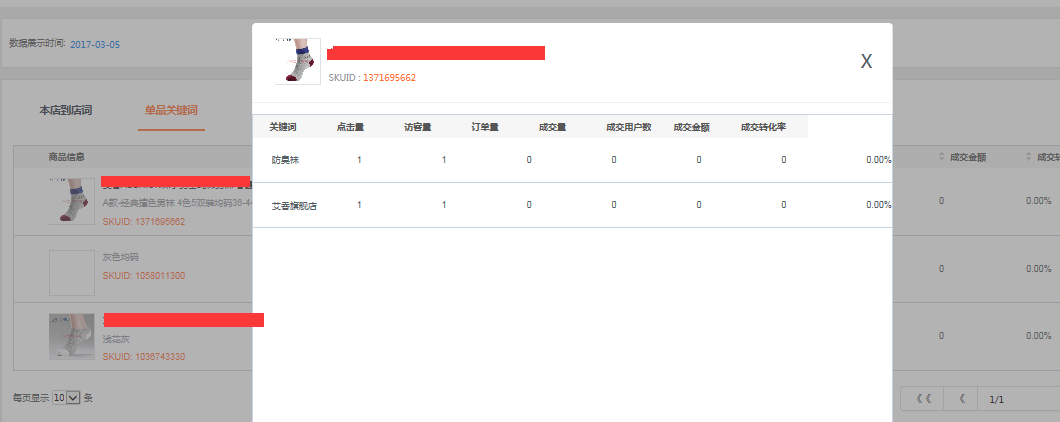Click 0.00% conversion rate in 防臭袜 row
This screenshot has height=422, width=1060.
click(x=878, y=160)
